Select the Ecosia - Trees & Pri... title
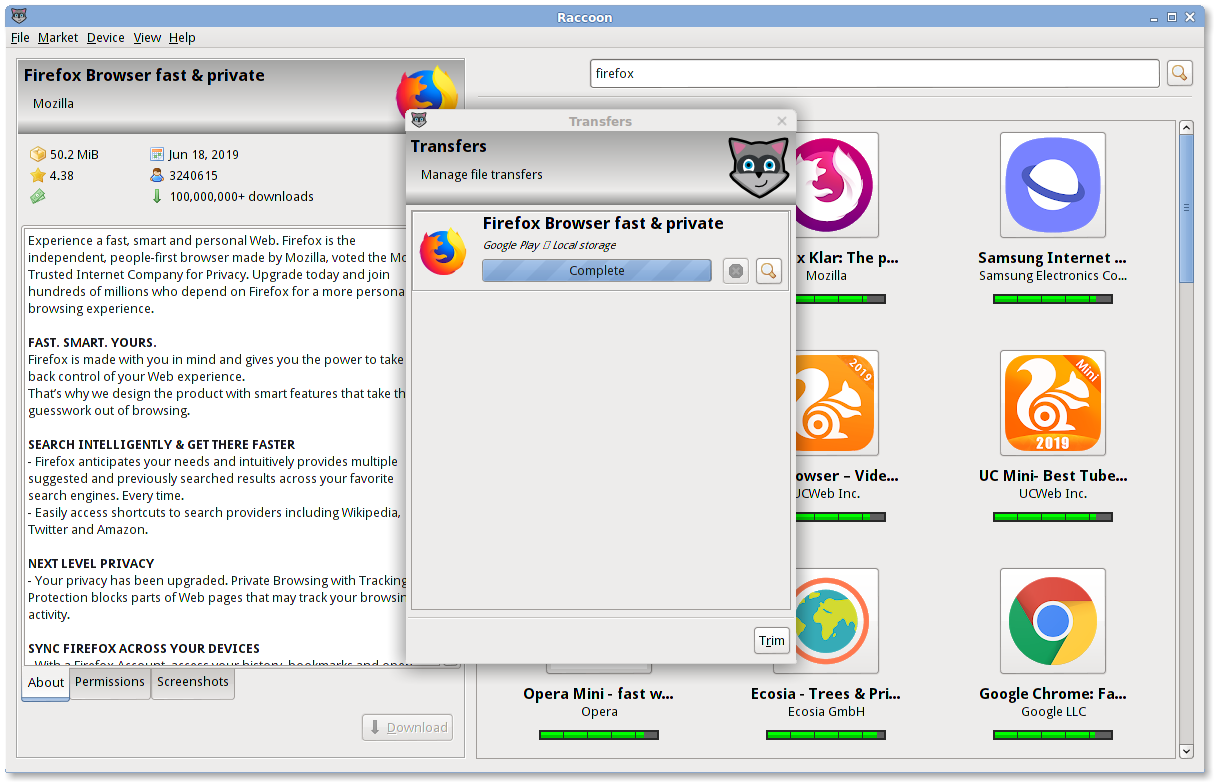The height and width of the screenshot is (782, 1214). (826, 694)
